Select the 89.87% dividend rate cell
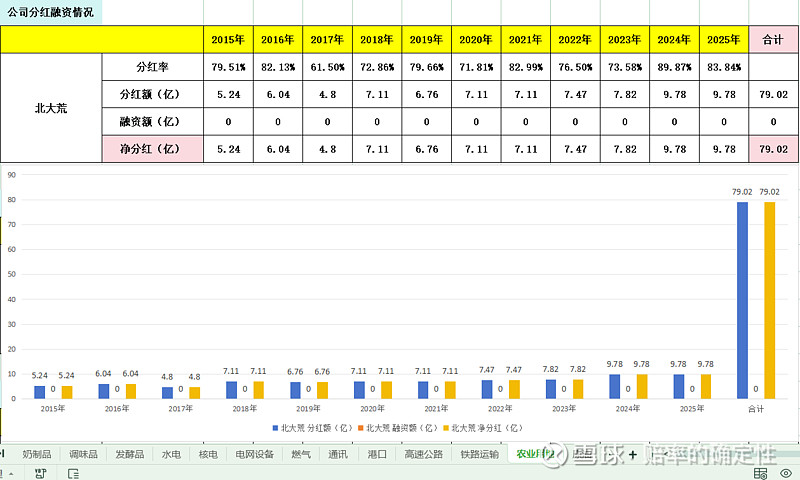 click(674, 67)
